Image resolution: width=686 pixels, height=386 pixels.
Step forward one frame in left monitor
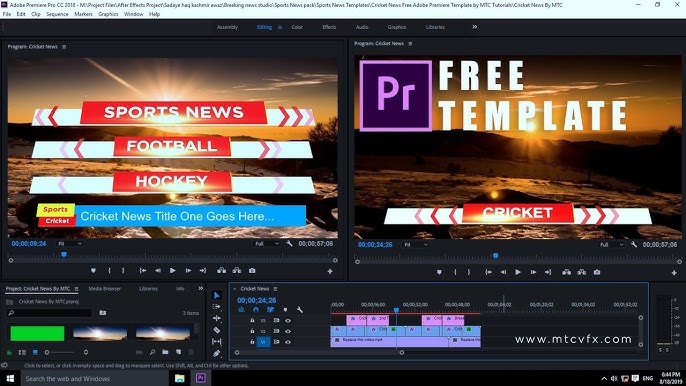[x=188, y=271]
